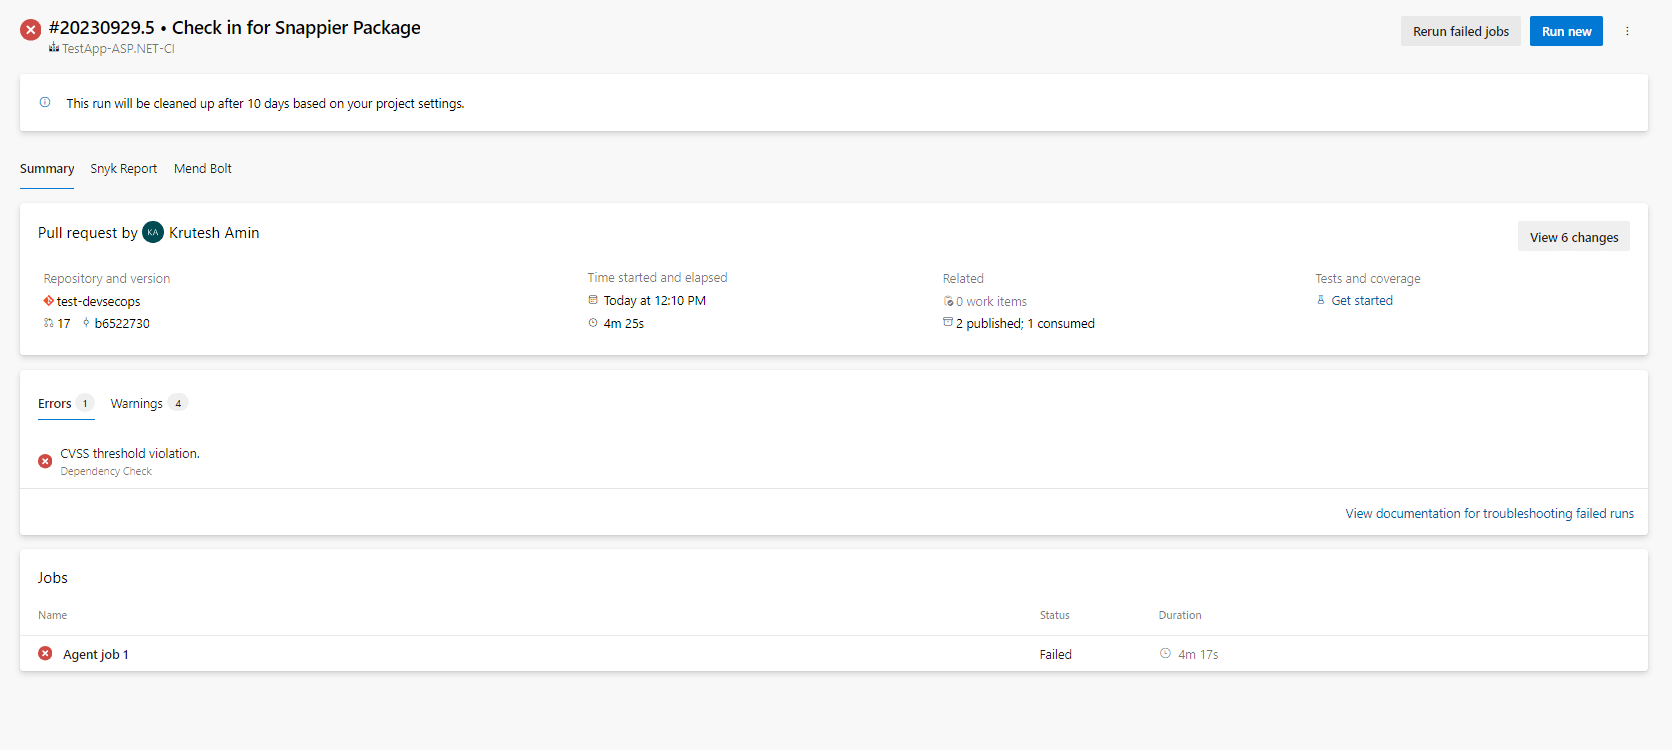Open the more actions vertical ellipsis menu
The image size is (1672, 750).
pos(1627,31)
